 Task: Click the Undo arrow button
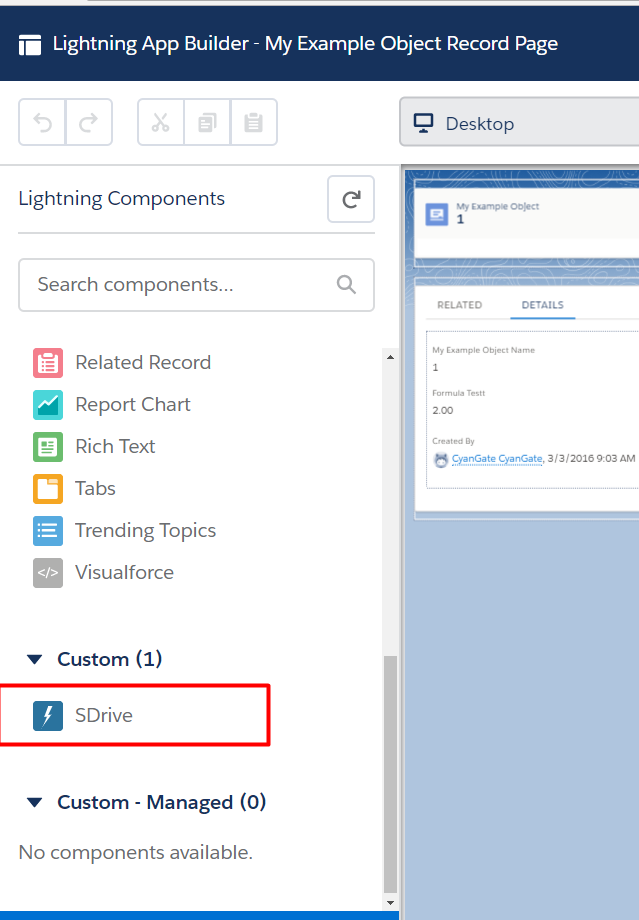(x=42, y=123)
